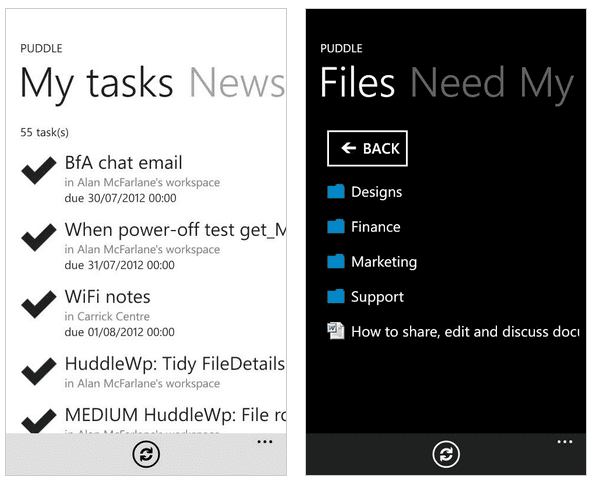Click the due 31/07/2012 00:00 date
The height and width of the screenshot is (481, 594).
point(120,265)
